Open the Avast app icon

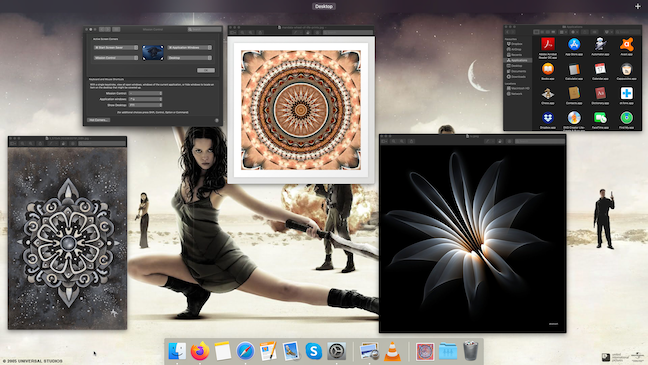[x=627, y=44]
